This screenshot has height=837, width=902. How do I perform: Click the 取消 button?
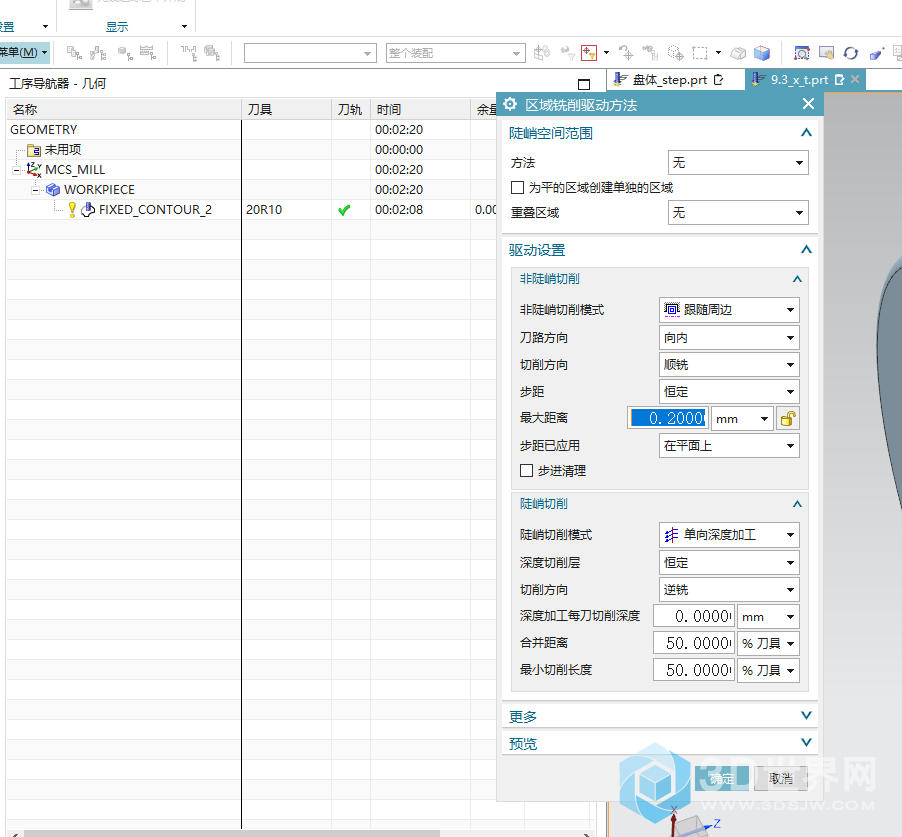[781, 778]
